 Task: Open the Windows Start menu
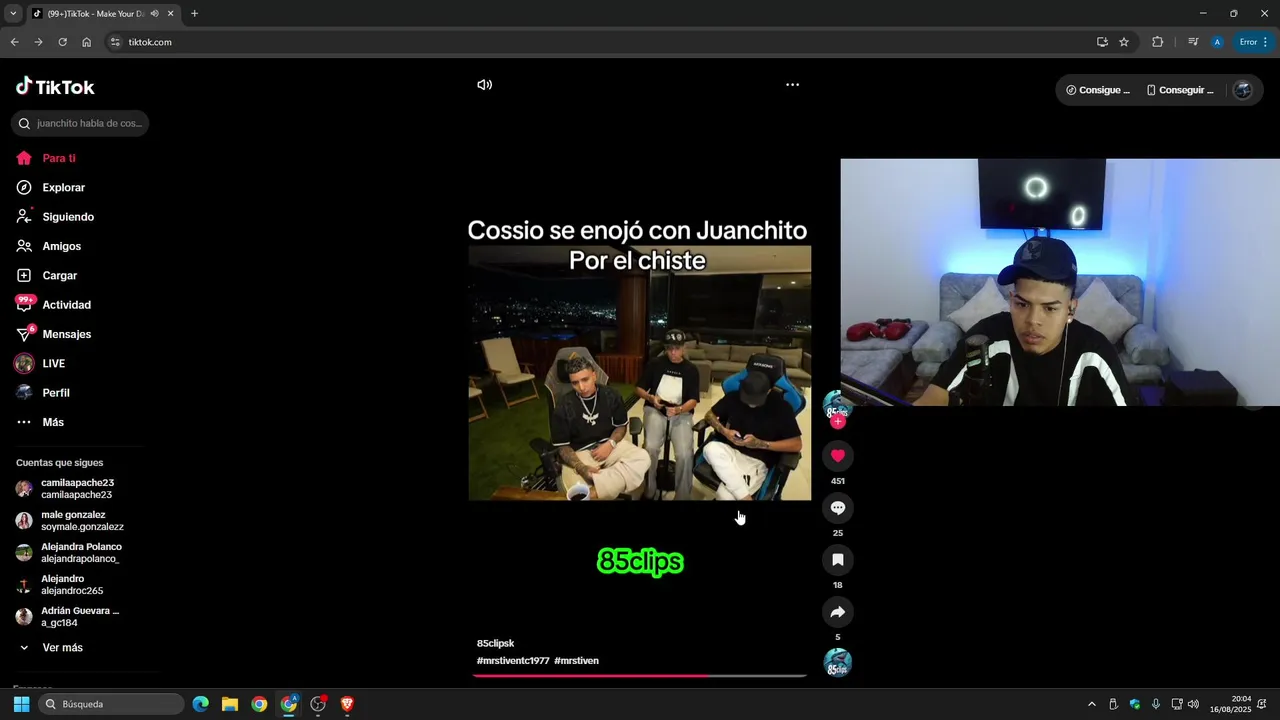point(21,704)
